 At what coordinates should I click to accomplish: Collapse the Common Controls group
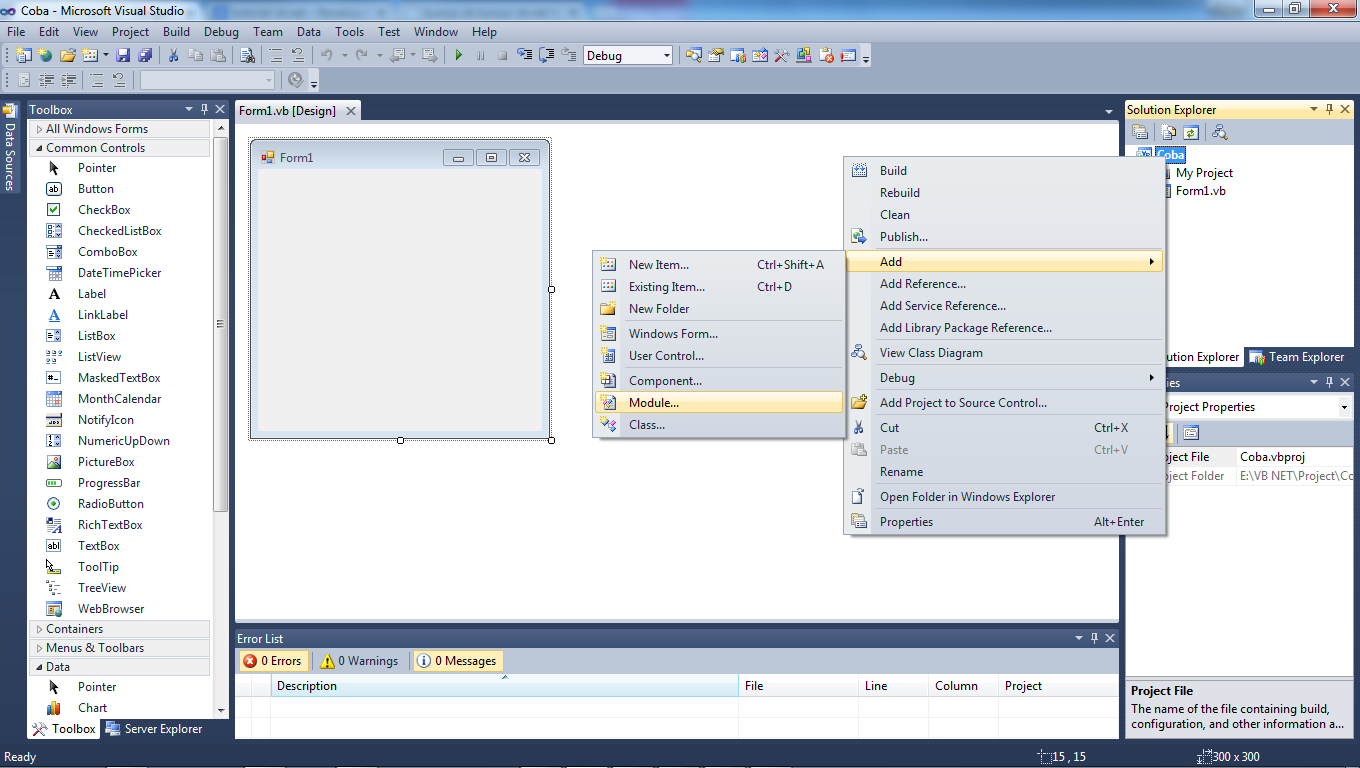(120, 148)
